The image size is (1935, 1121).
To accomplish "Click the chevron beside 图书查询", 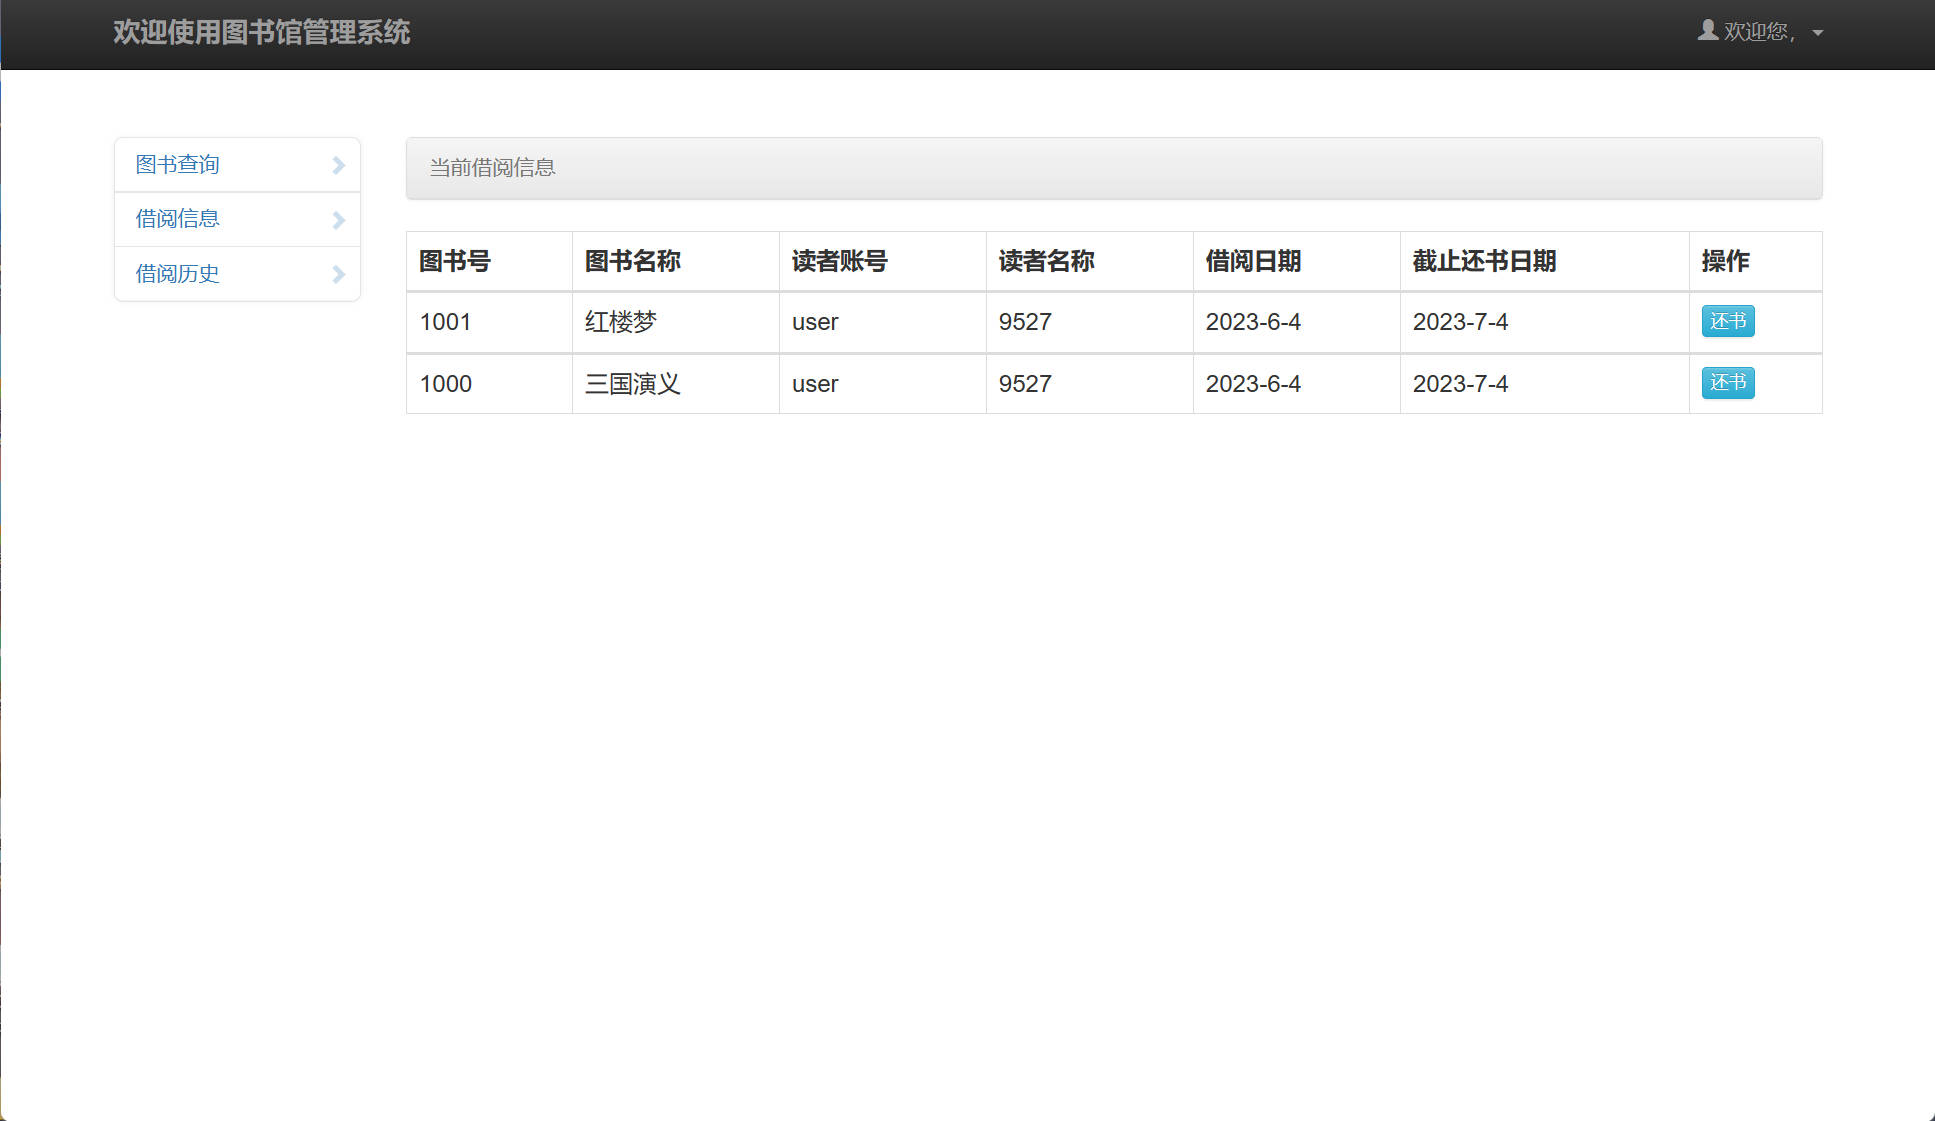I will pos(338,165).
